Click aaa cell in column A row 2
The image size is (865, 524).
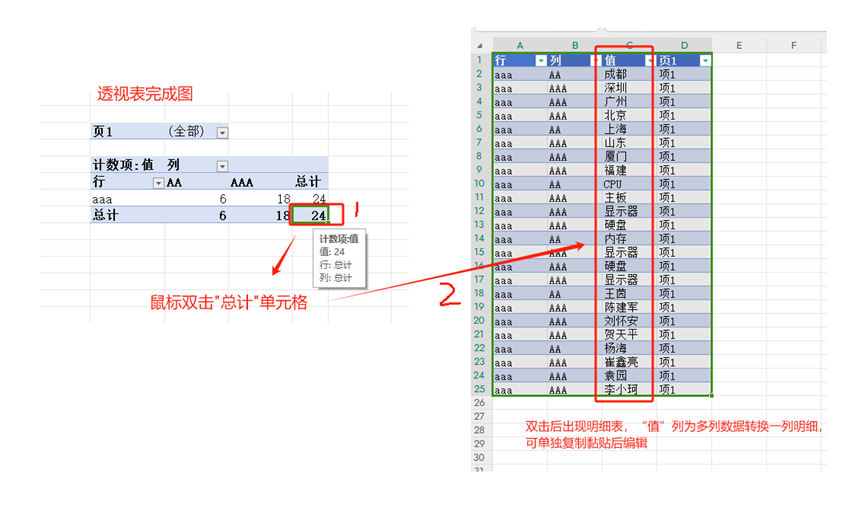[520, 74]
